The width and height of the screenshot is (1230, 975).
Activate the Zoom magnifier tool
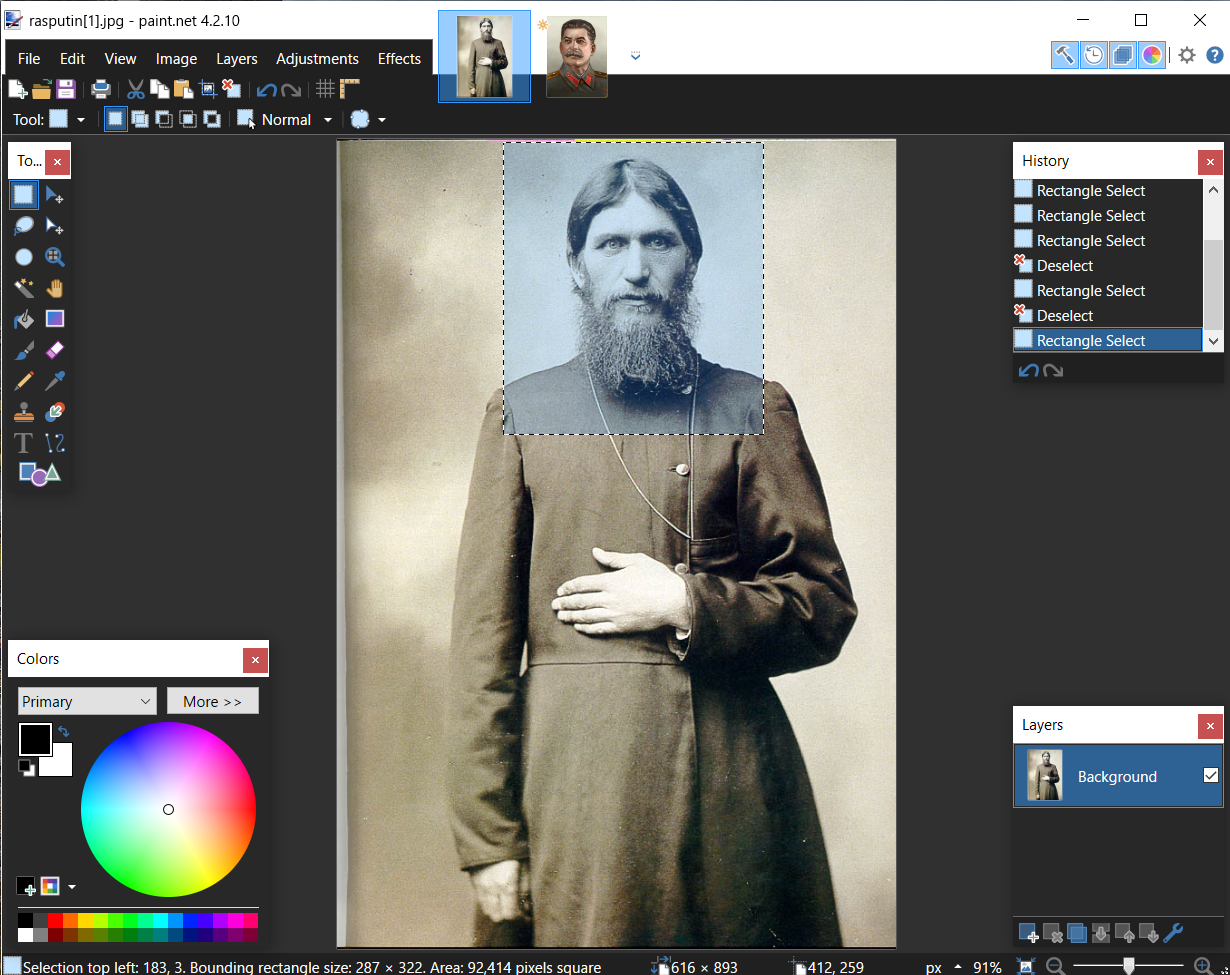click(x=55, y=257)
